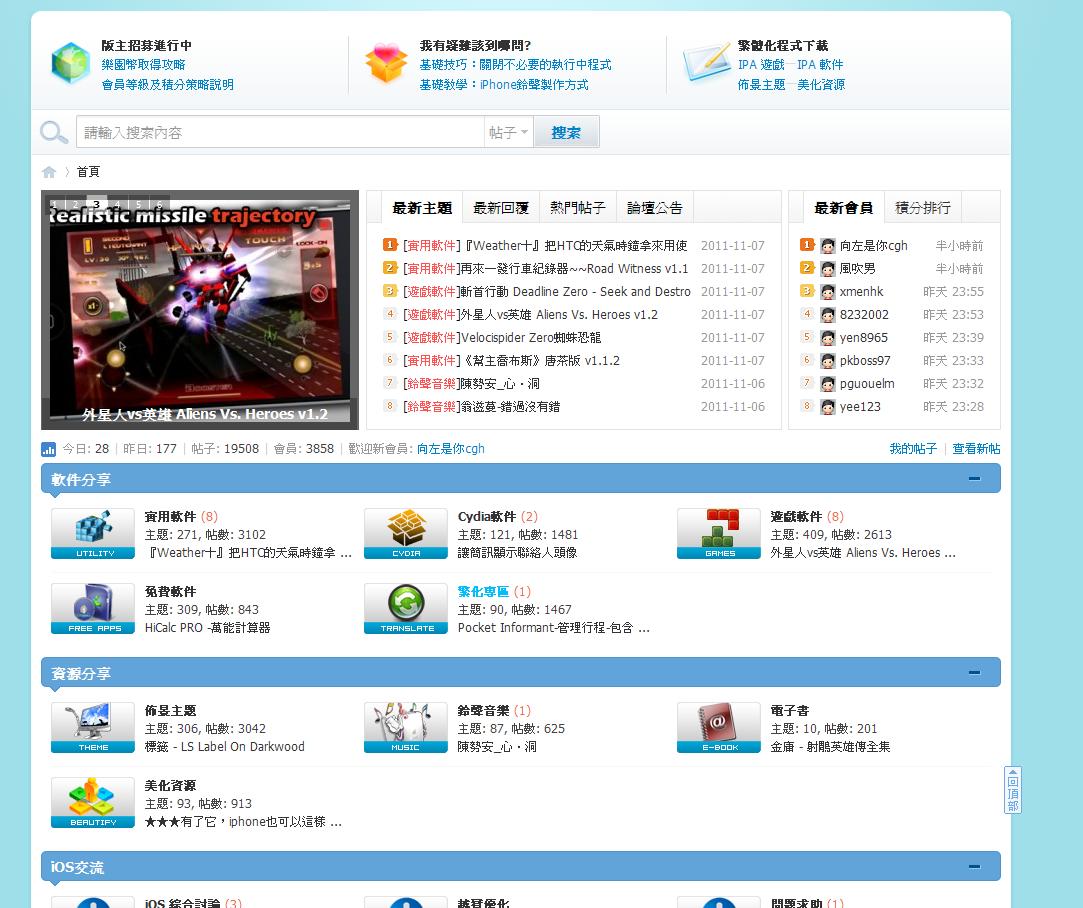Switch to the 論壇公告 tab
This screenshot has width=1083, height=908.
tap(655, 208)
